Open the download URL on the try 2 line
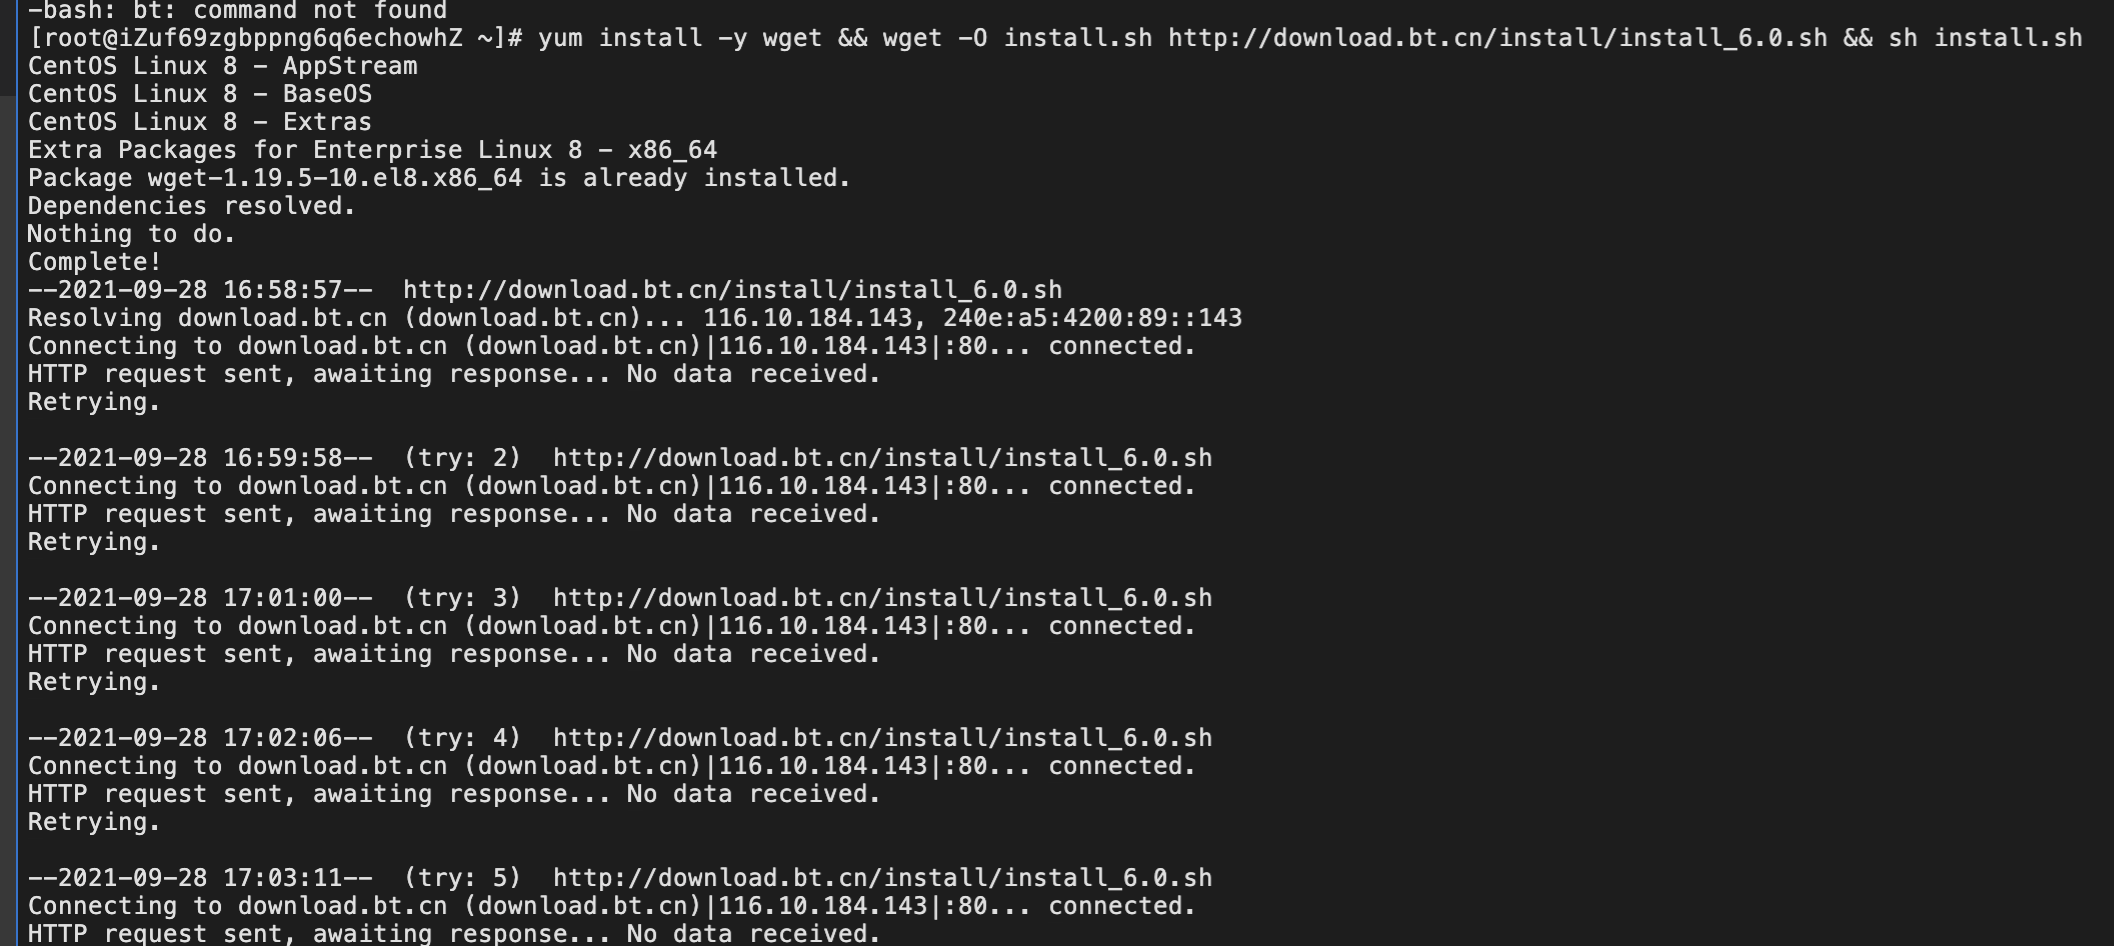This screenshot has height=946, width=2114. 882,458
